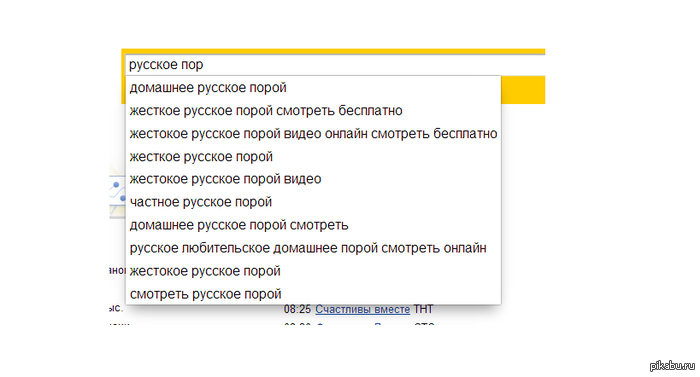Open the "Счастливы вместе" TV listing link
This screenshot has width=700, height=377.
click(x=362, y=309)
